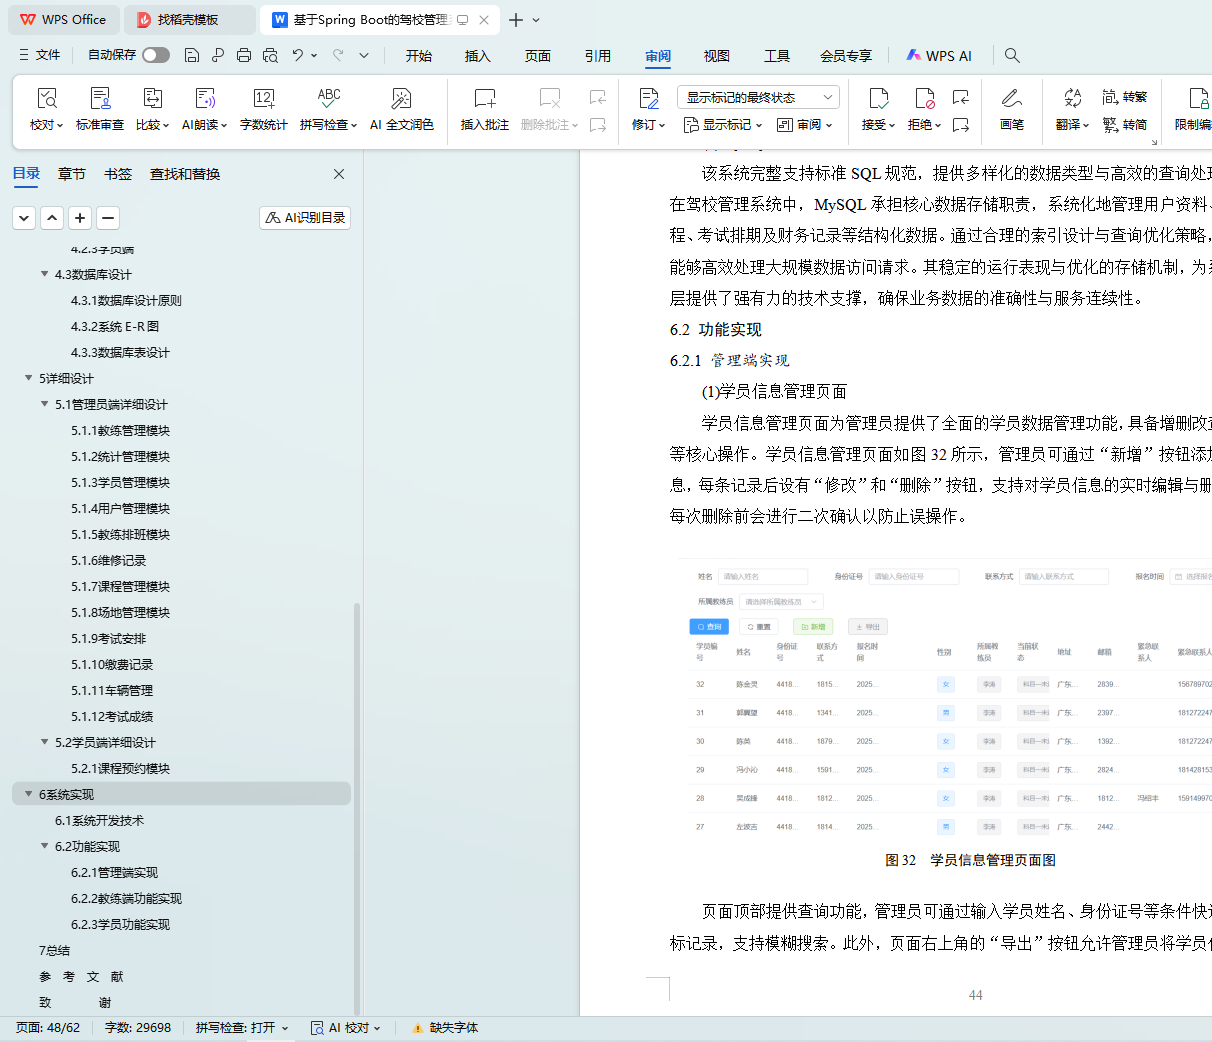Switch to the 查找和替换 panel tab
The width and height of the screenshot is (1212, 1042).
coord(184,174)
